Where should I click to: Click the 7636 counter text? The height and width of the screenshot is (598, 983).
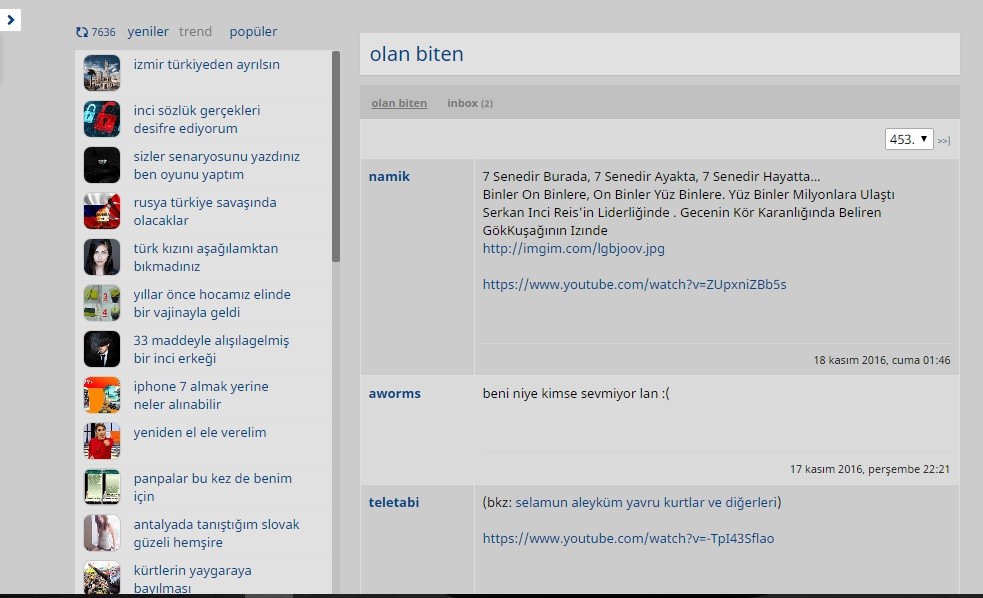pos(103,32)
